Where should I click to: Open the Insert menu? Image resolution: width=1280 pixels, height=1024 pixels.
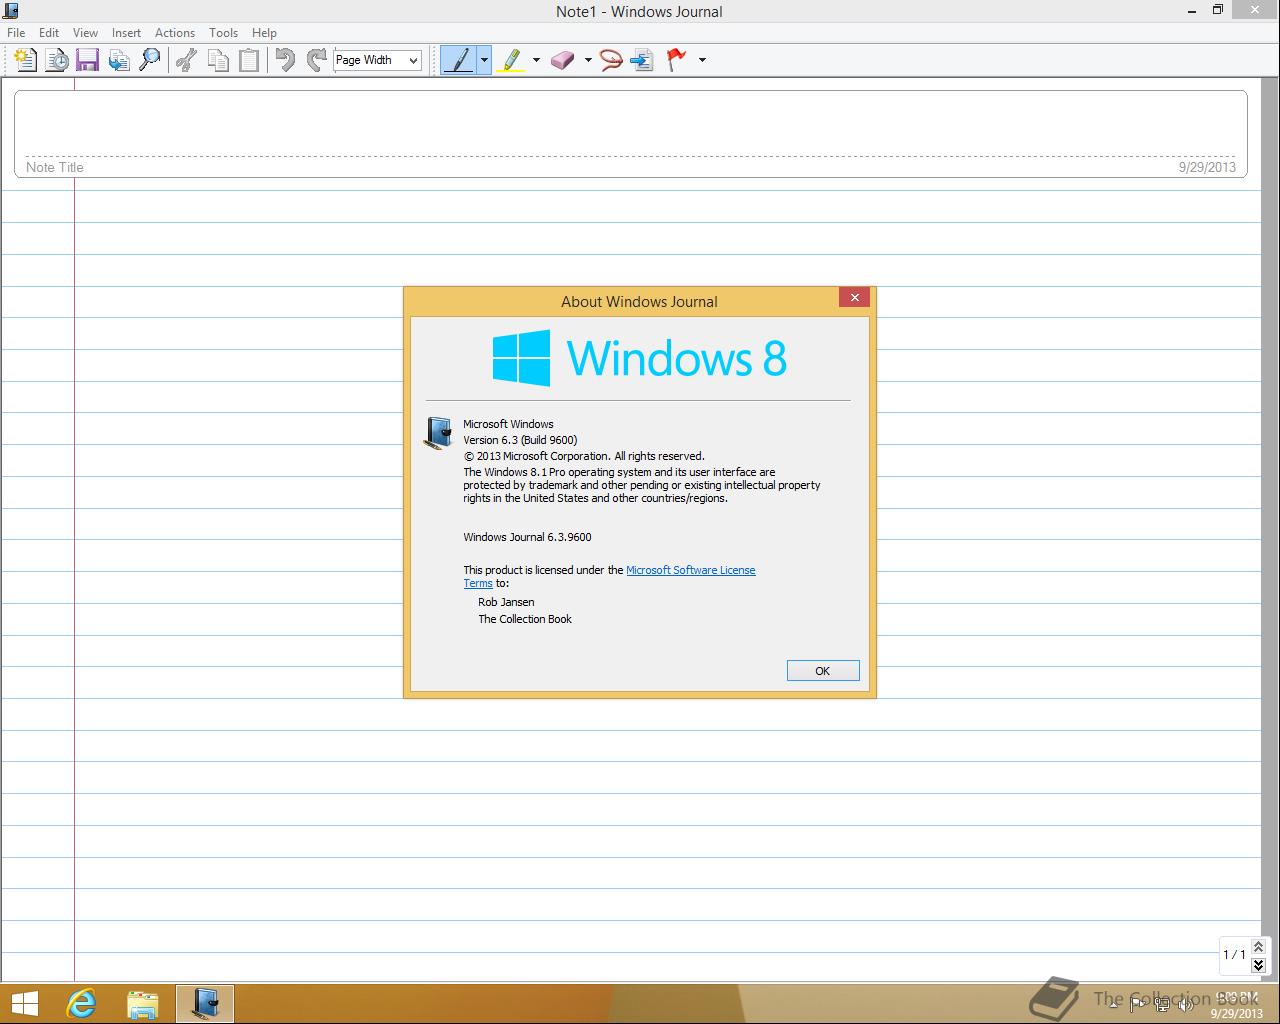(126, 33)
